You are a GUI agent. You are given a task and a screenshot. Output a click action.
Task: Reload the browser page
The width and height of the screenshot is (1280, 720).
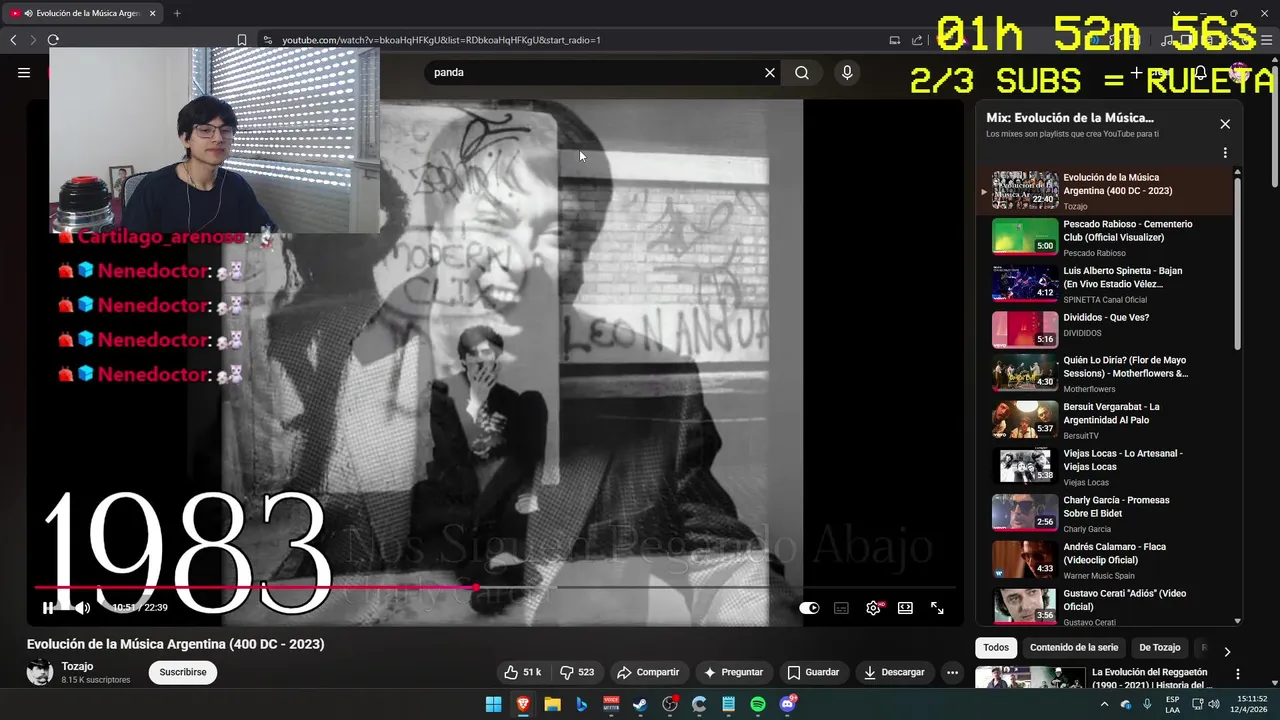pos(53,40)
